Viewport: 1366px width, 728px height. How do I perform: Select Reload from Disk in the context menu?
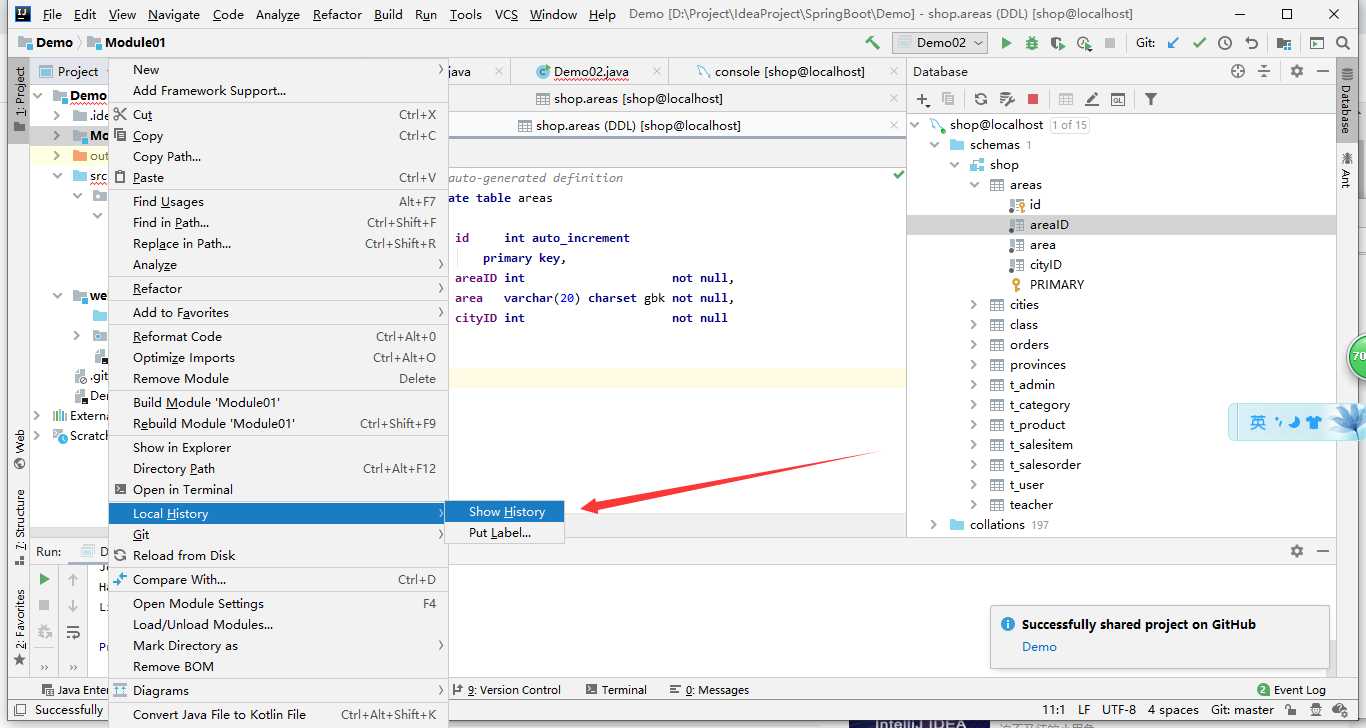pos(278,556)
